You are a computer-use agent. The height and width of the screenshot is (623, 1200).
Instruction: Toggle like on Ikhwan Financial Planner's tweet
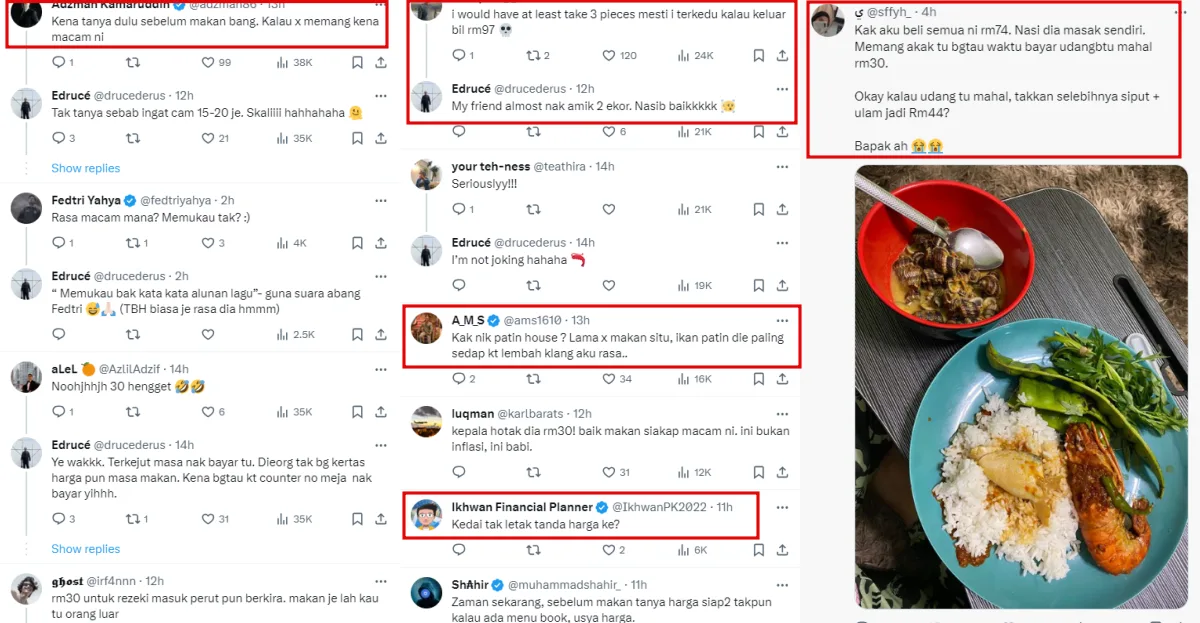pos(608,550)
